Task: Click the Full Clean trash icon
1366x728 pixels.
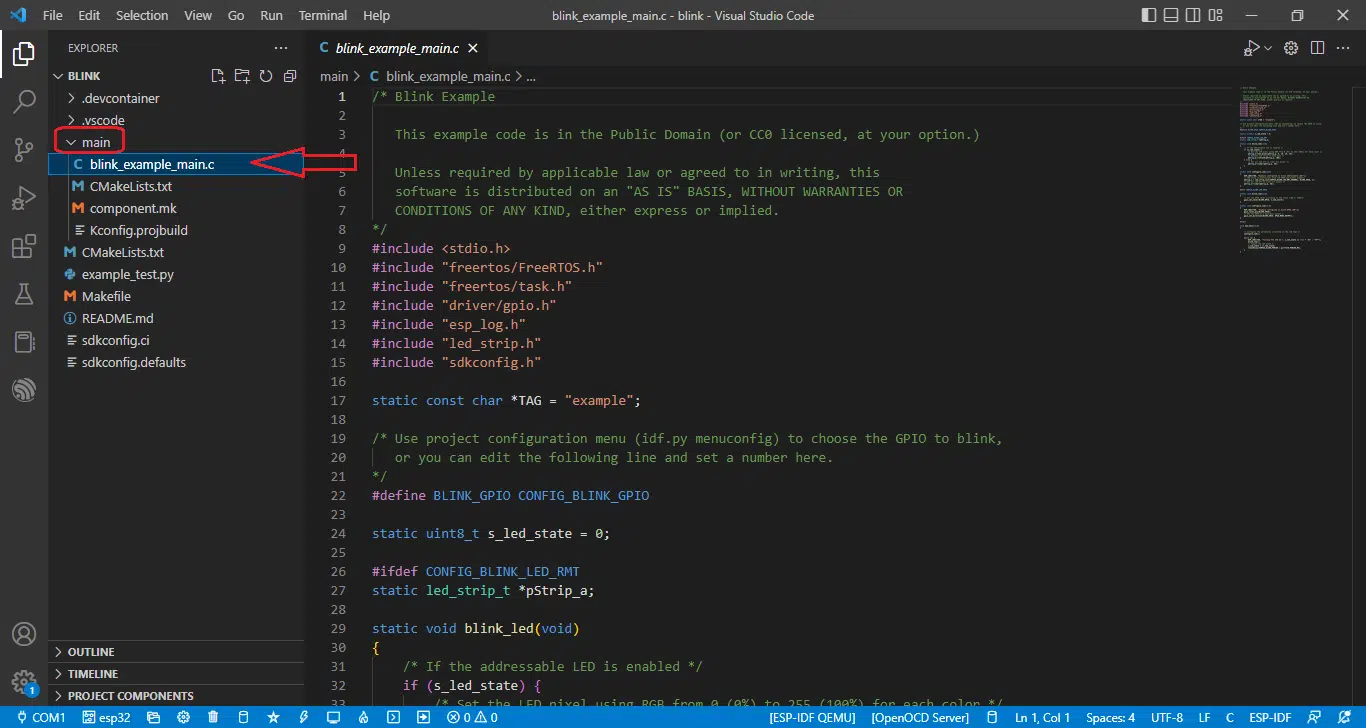Action: [213, 717]
